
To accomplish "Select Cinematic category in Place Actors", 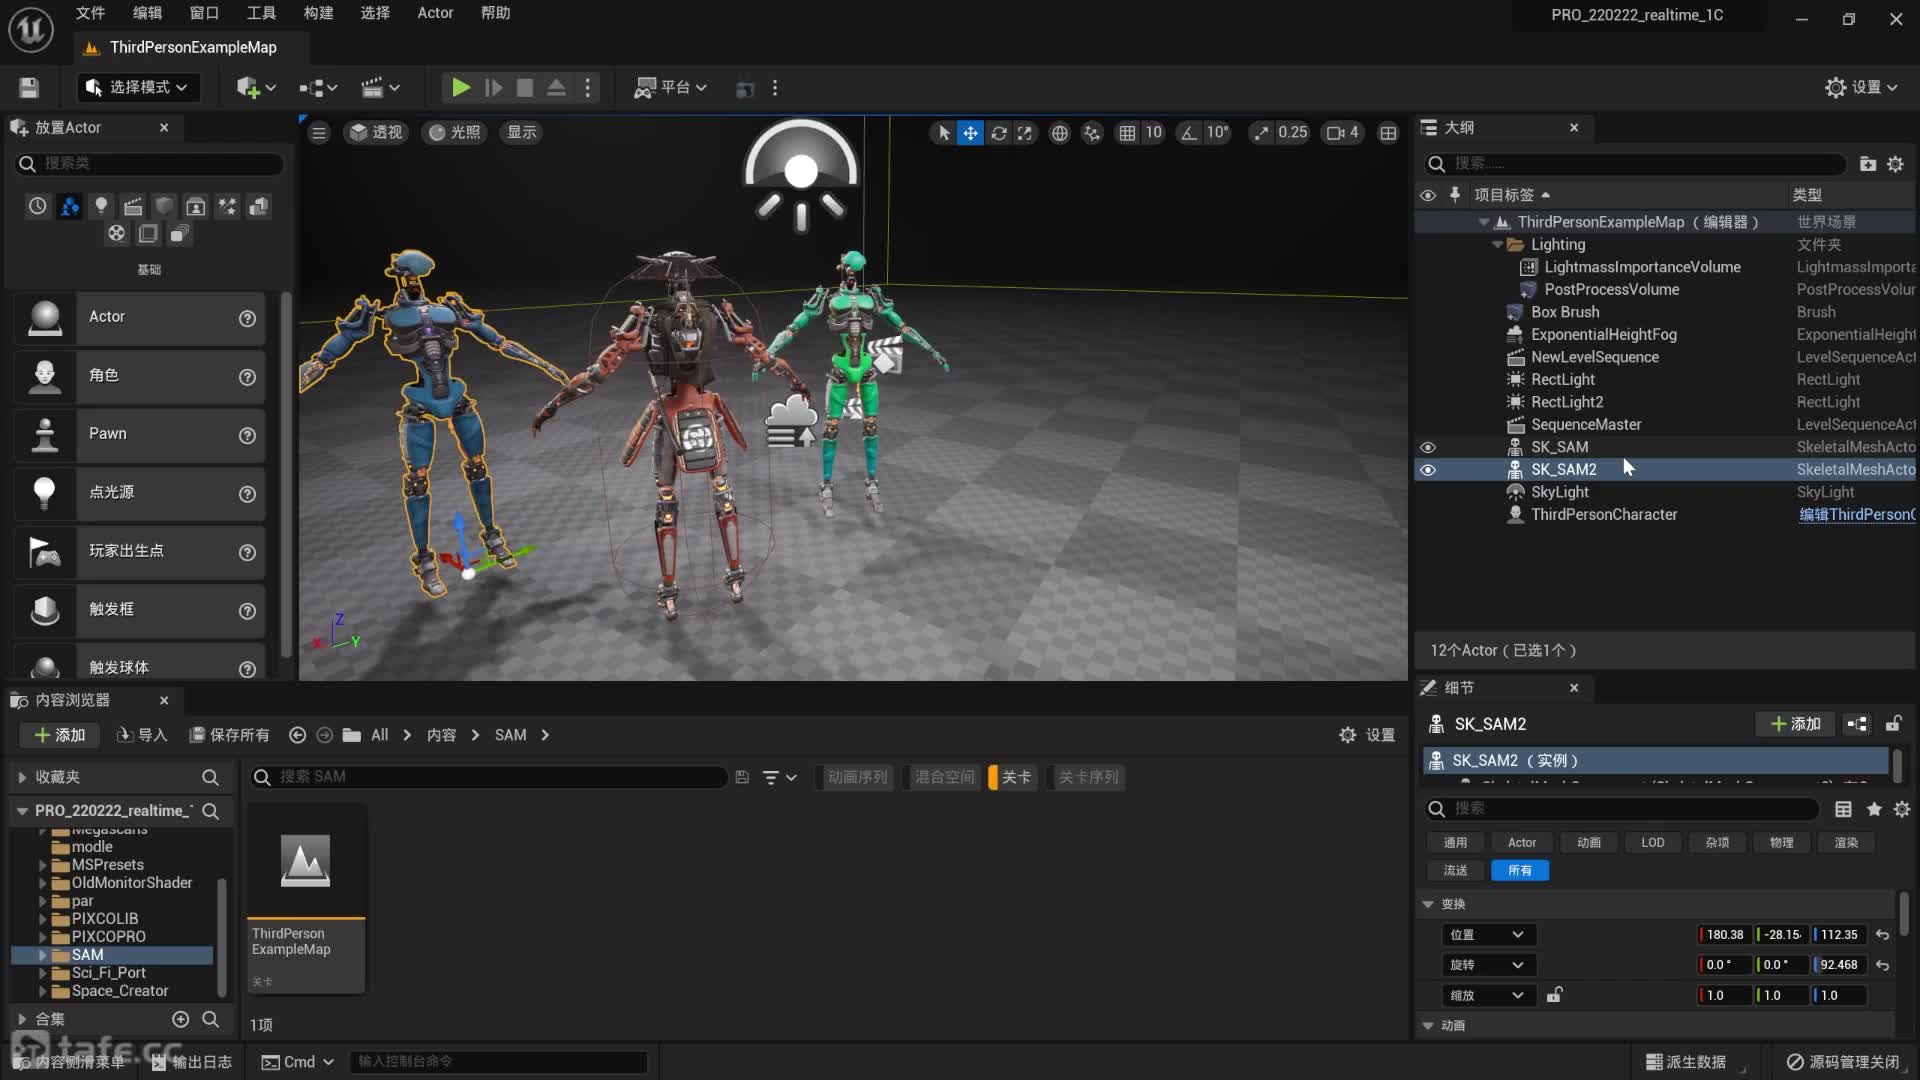I will pyautogui.click(x=133, y=206).
